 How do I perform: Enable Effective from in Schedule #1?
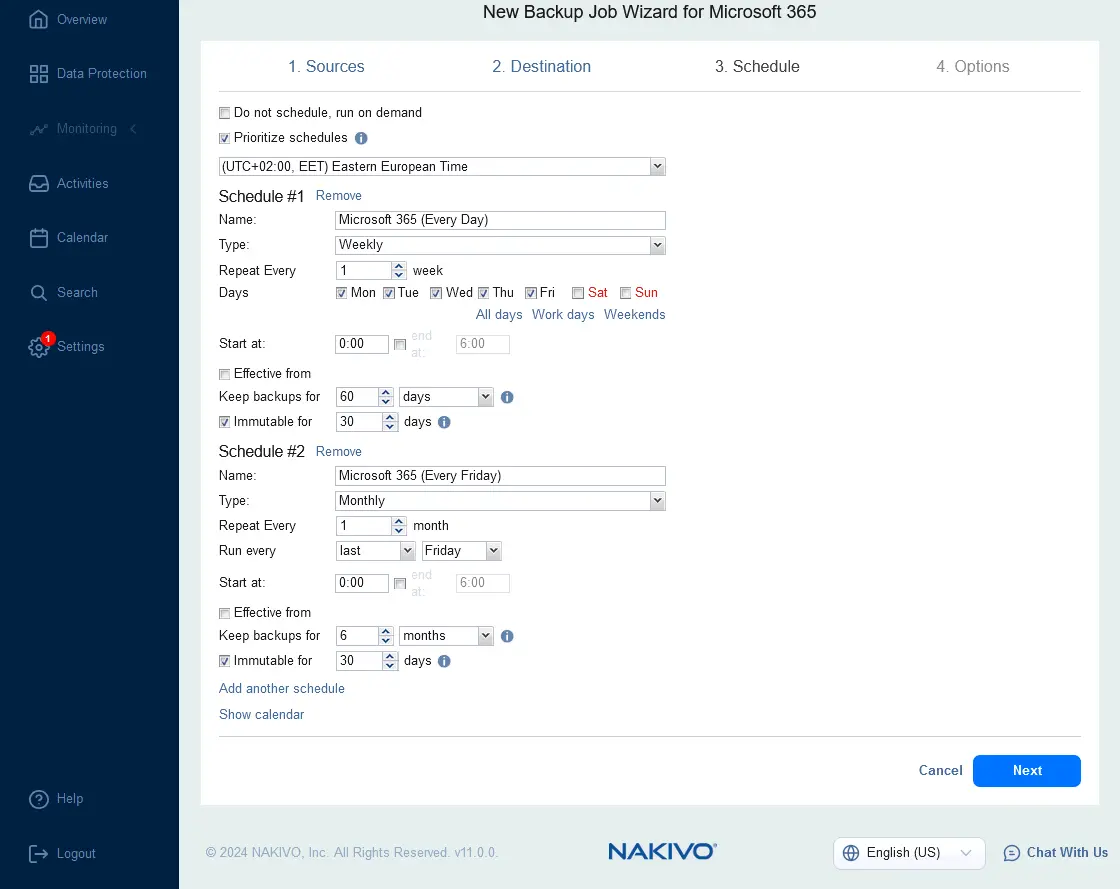coord(224,374)
